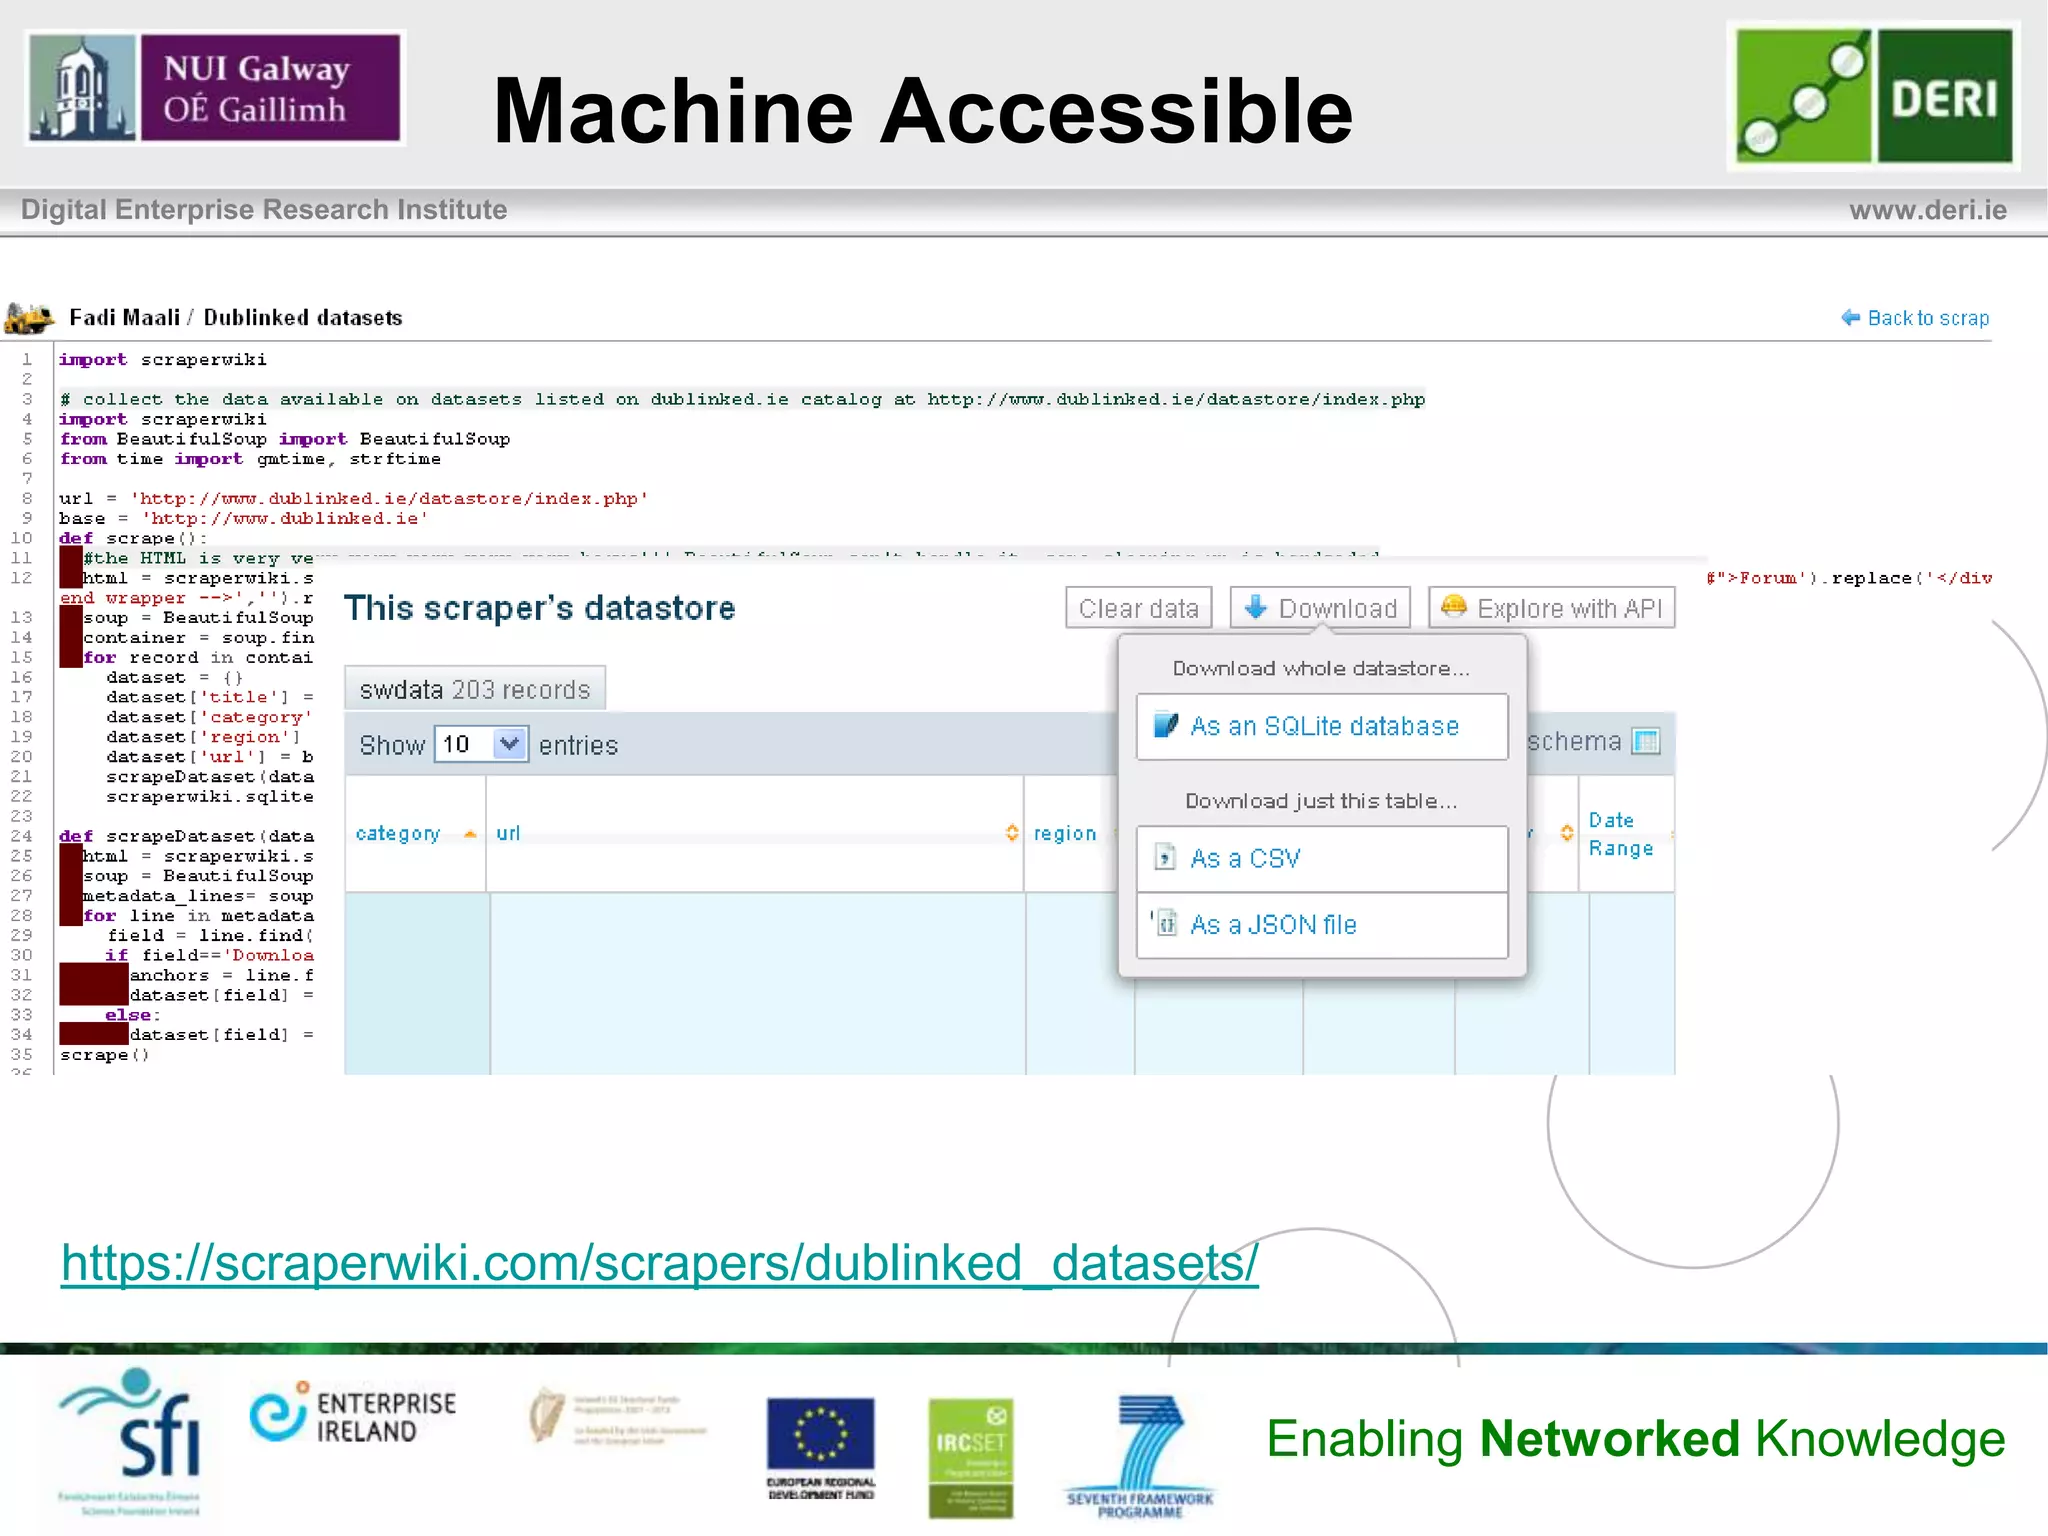Click the NUI Galway logo

(x=215, y=88)
